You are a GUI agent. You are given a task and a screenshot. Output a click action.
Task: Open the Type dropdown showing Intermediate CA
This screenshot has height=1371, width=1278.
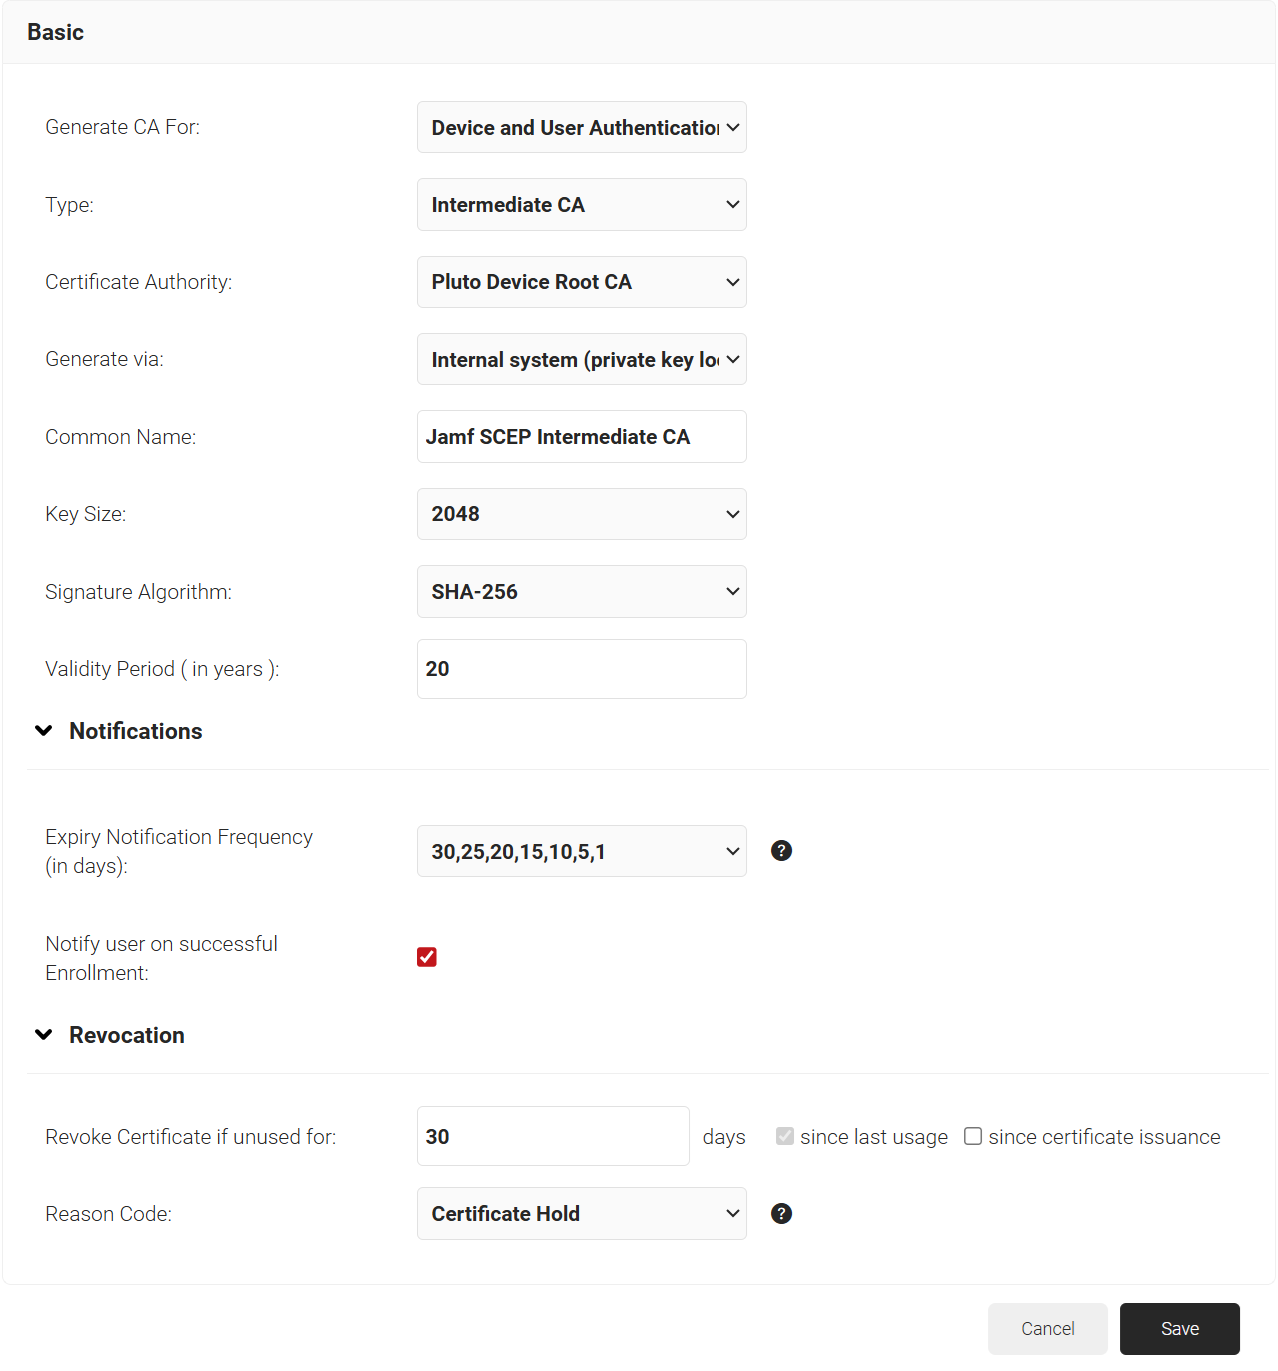pyautogui.click(x=581, y=205)
